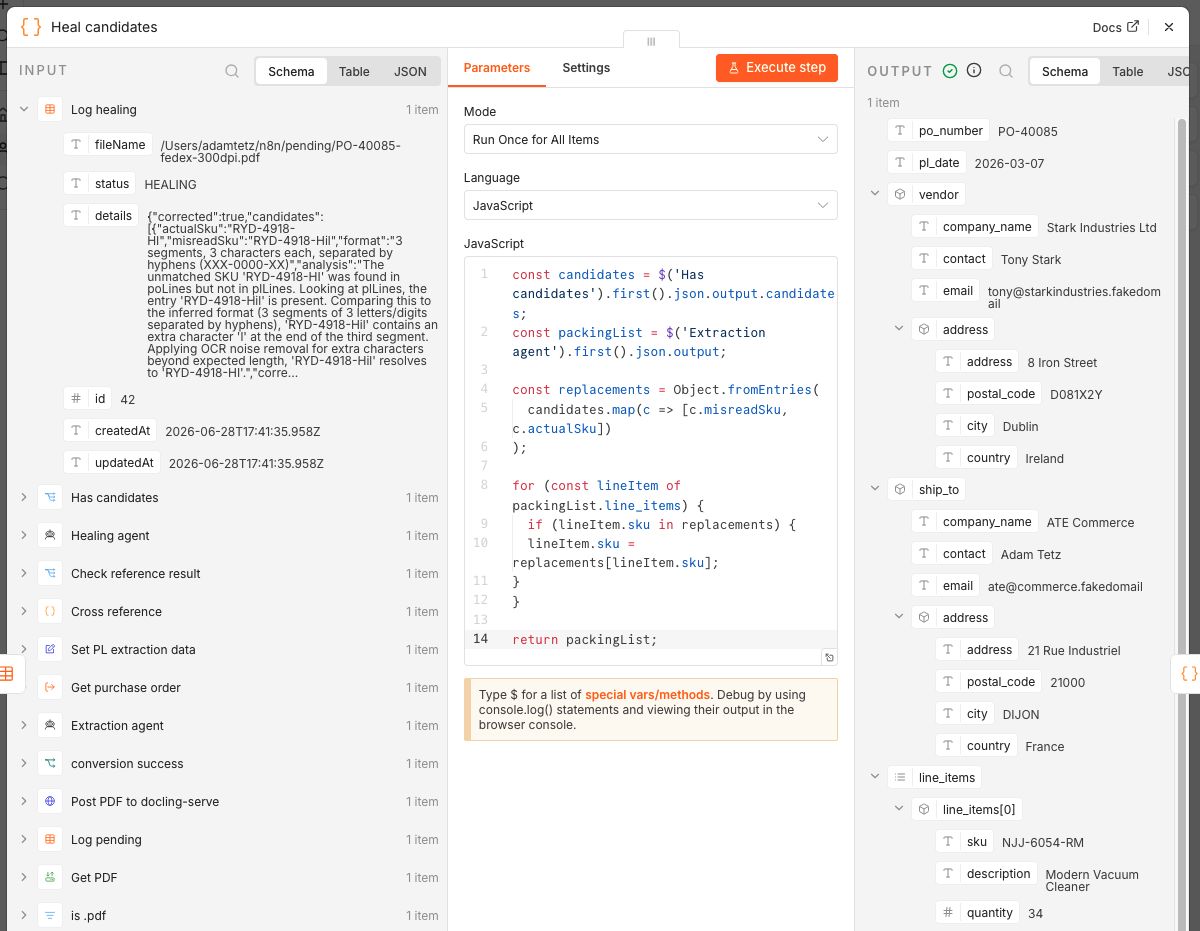1200x931 pixels.
Task: Click the ship_to email field pill
Action: point(946,586)
